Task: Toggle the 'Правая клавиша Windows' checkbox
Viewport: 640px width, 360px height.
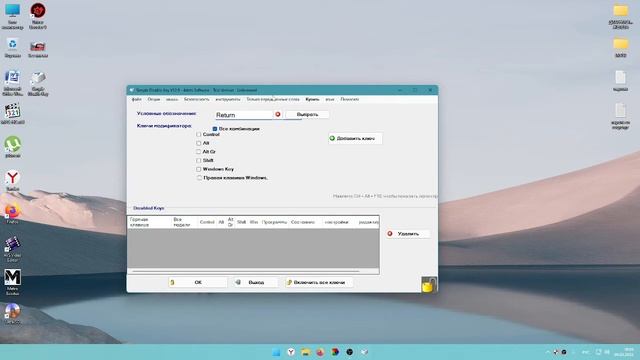Action: [199, 178]
